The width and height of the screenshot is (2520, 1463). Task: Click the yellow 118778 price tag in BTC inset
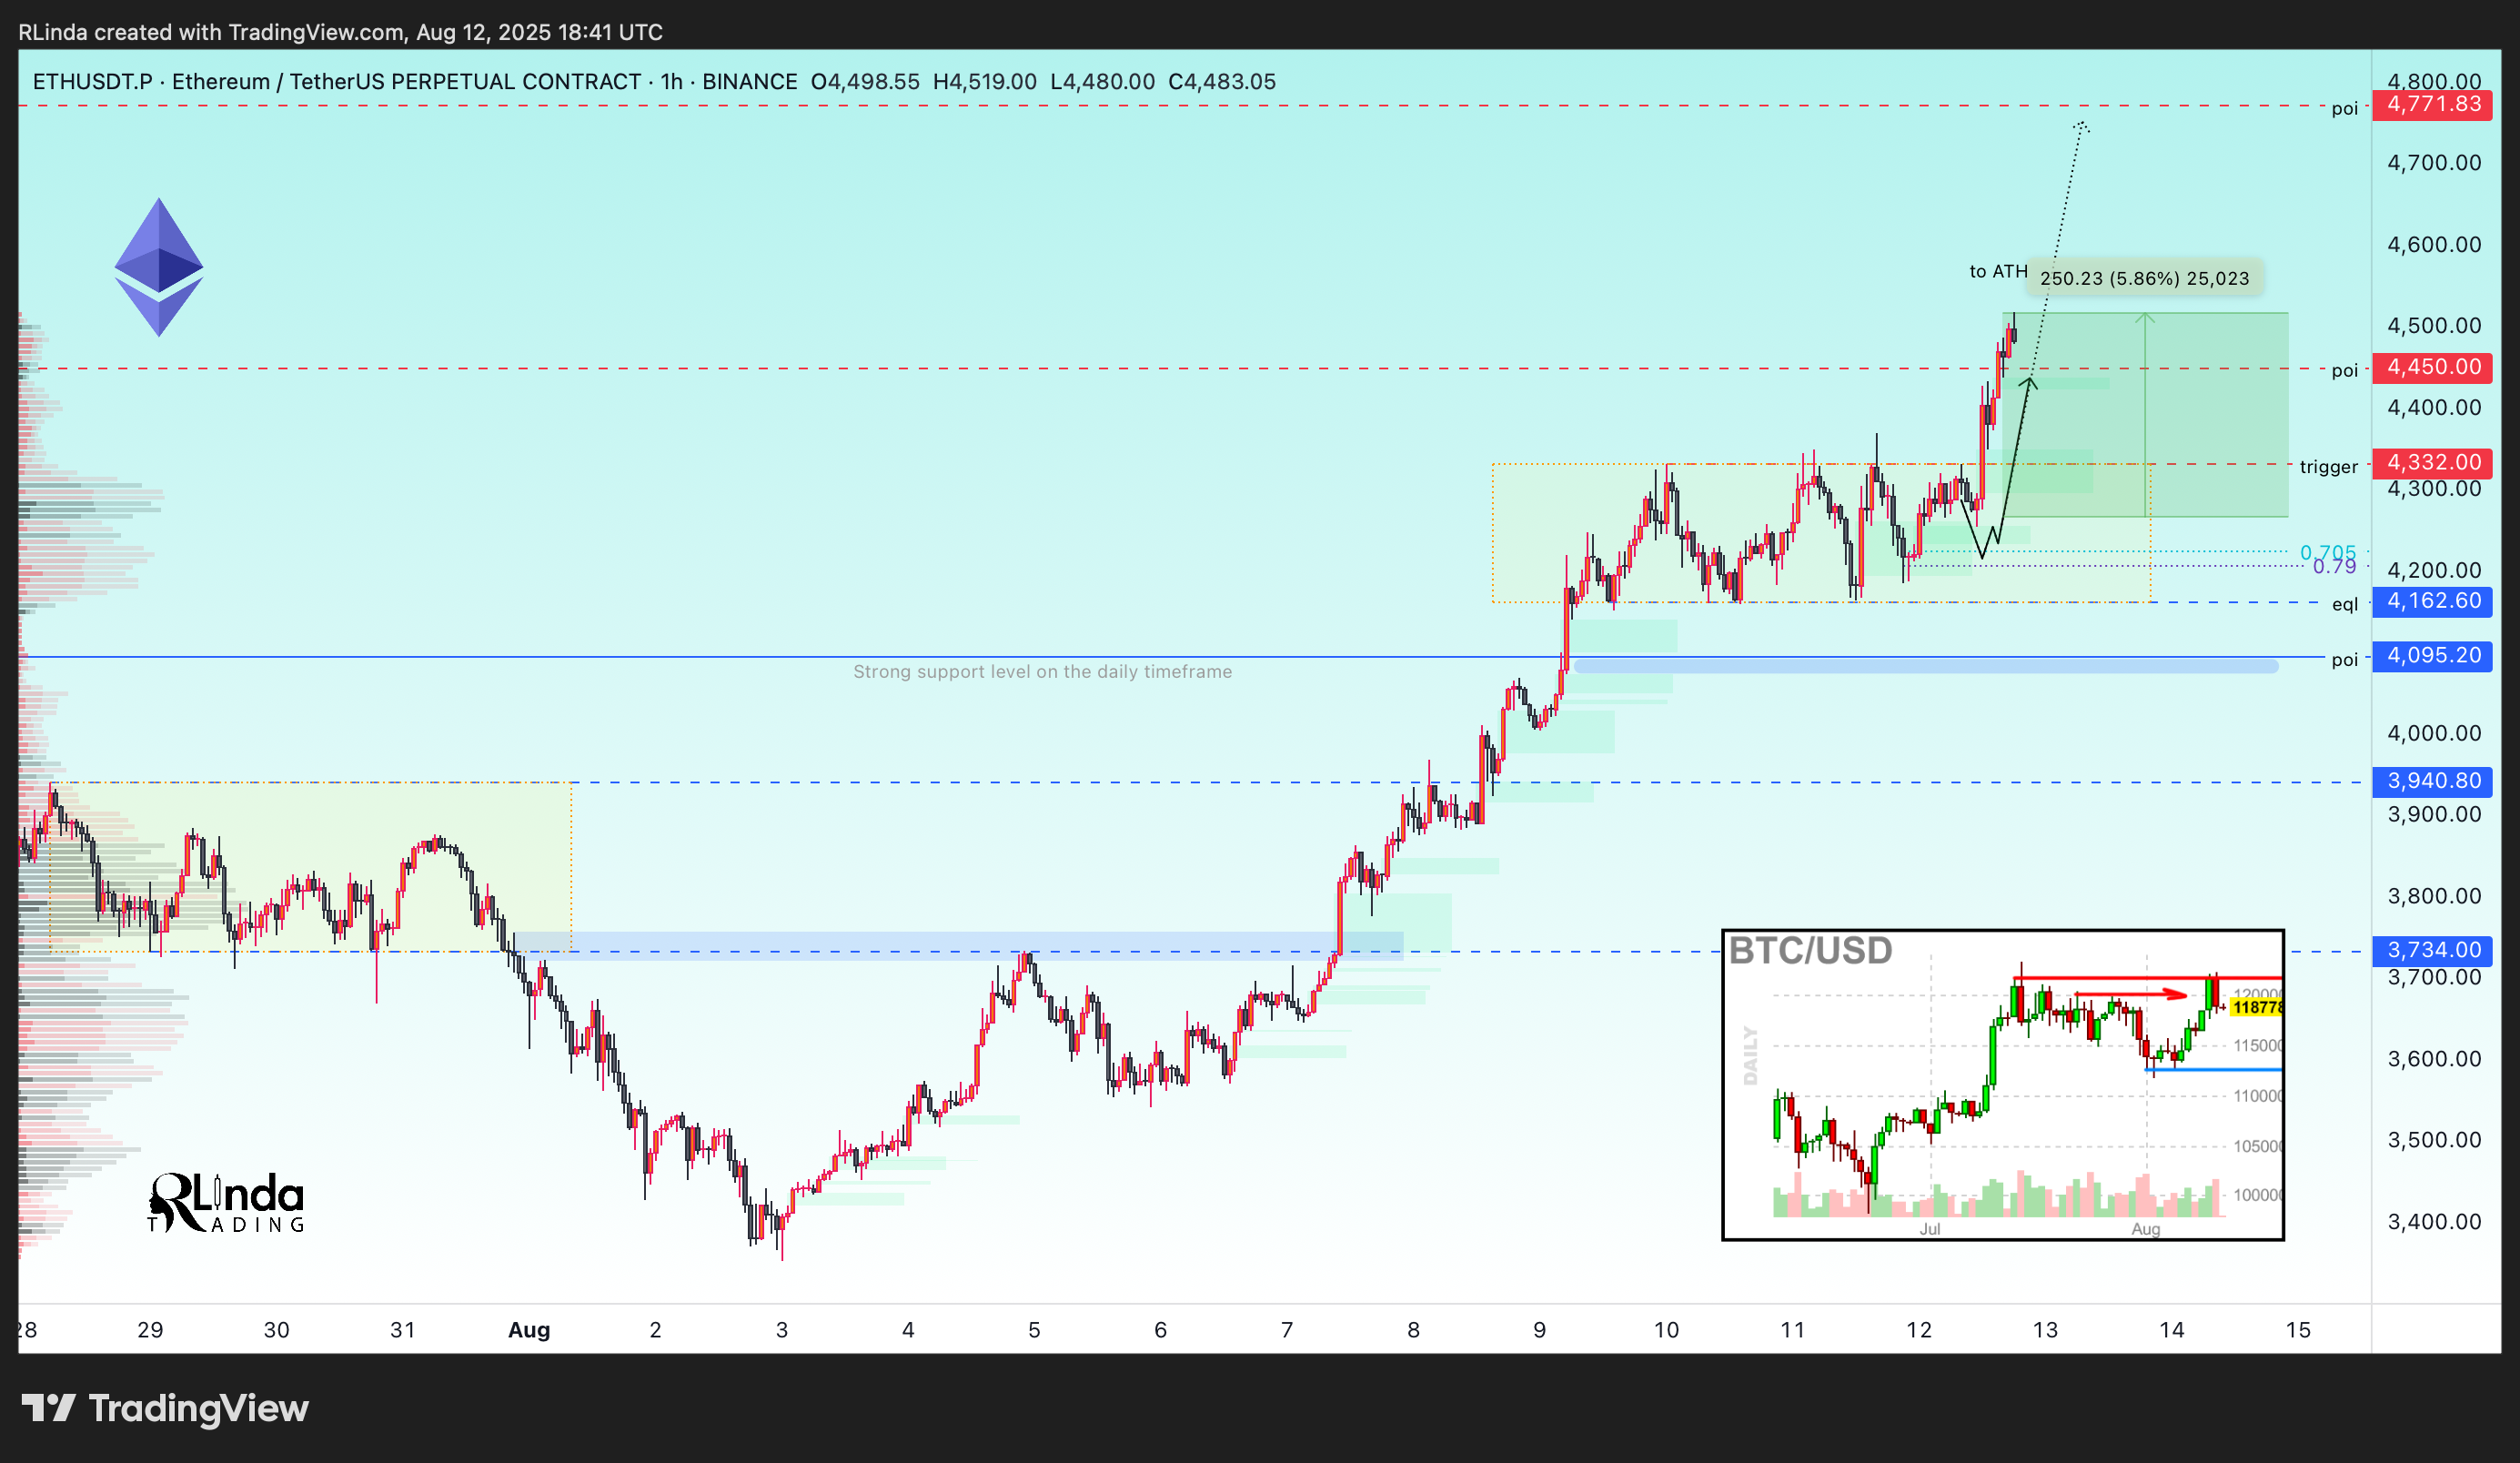pyautogui.click(x=2256, y=1007)
